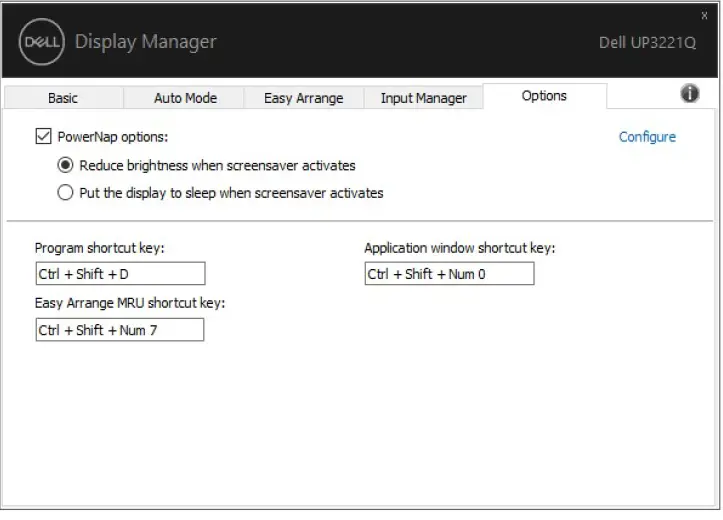This screenshot has height=520, width=723.
Task: Focus the Easy Arrange MRU shortcut field
Action: (120, 330)
